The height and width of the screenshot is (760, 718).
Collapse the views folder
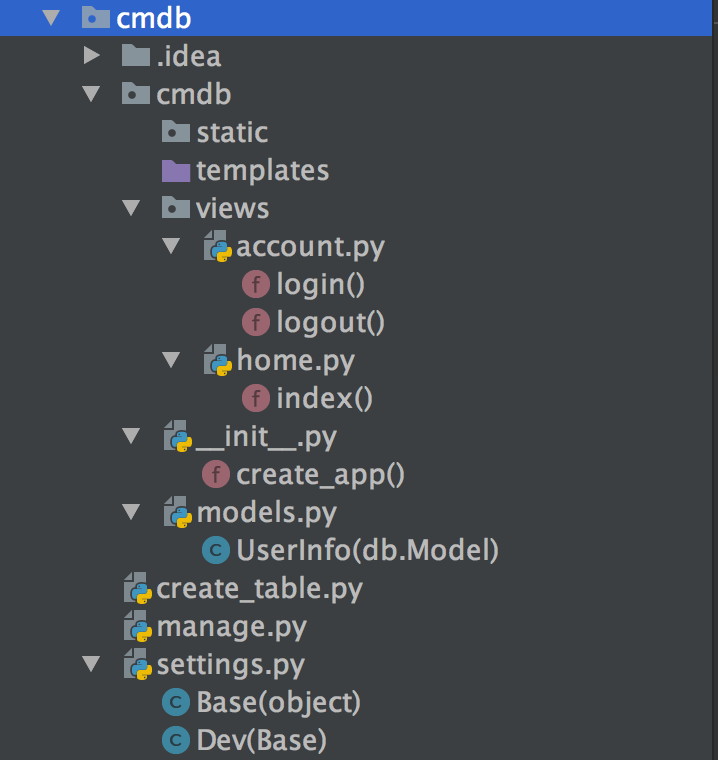[131, 208]
